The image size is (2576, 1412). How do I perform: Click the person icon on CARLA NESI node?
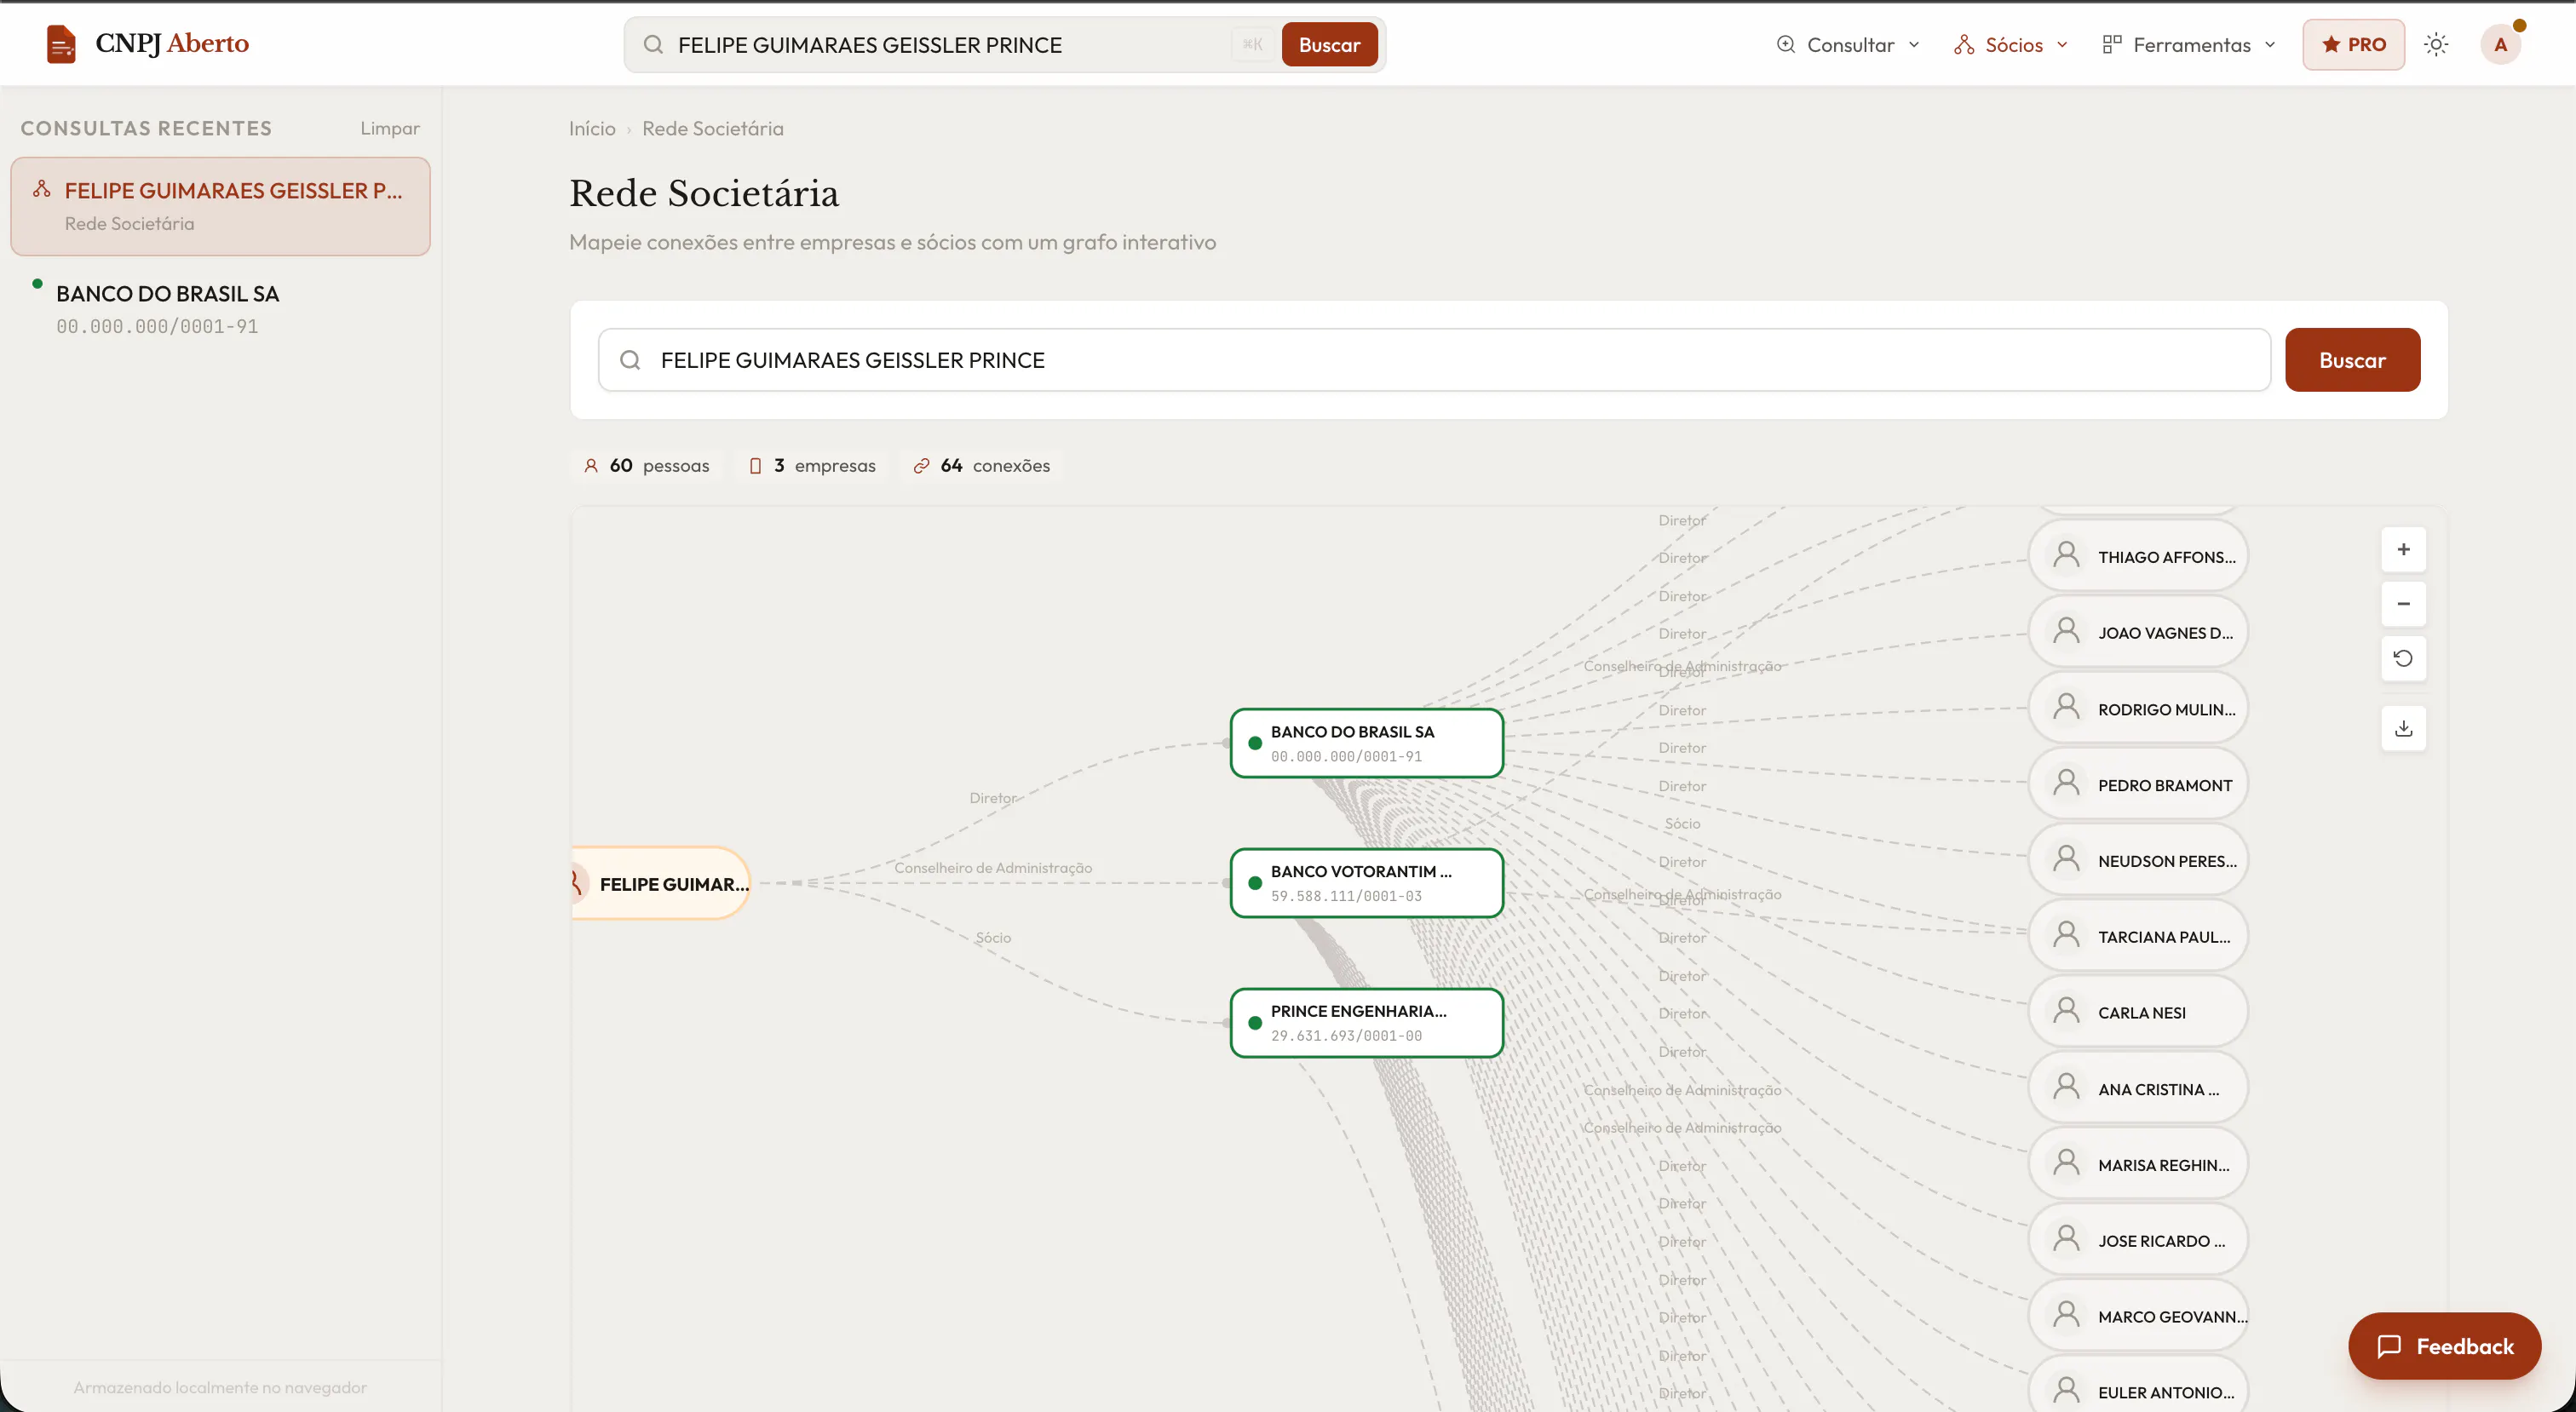(x=2066, y=1011)
